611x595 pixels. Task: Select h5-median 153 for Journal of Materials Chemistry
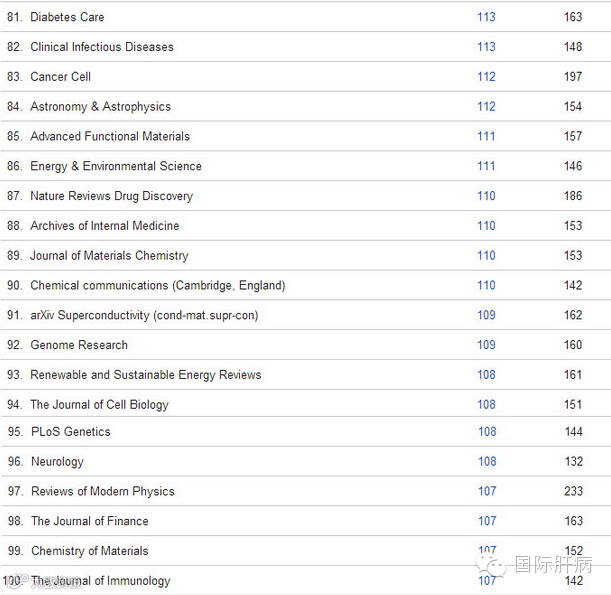tap(573, 255)
